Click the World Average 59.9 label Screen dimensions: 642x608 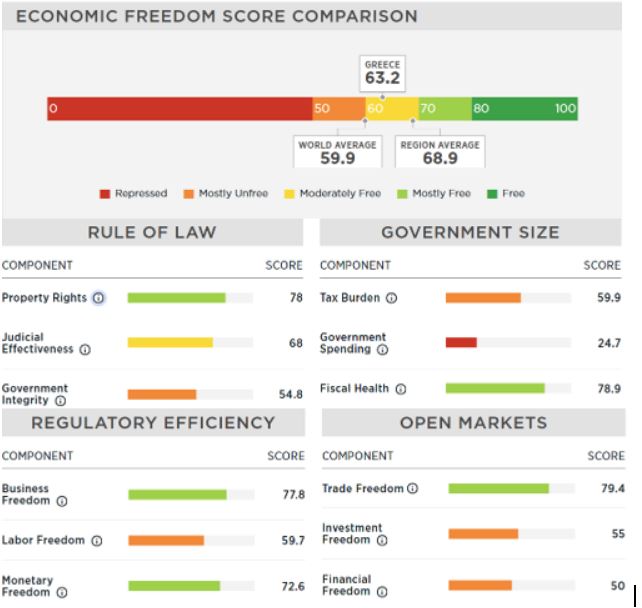point(337,152)
